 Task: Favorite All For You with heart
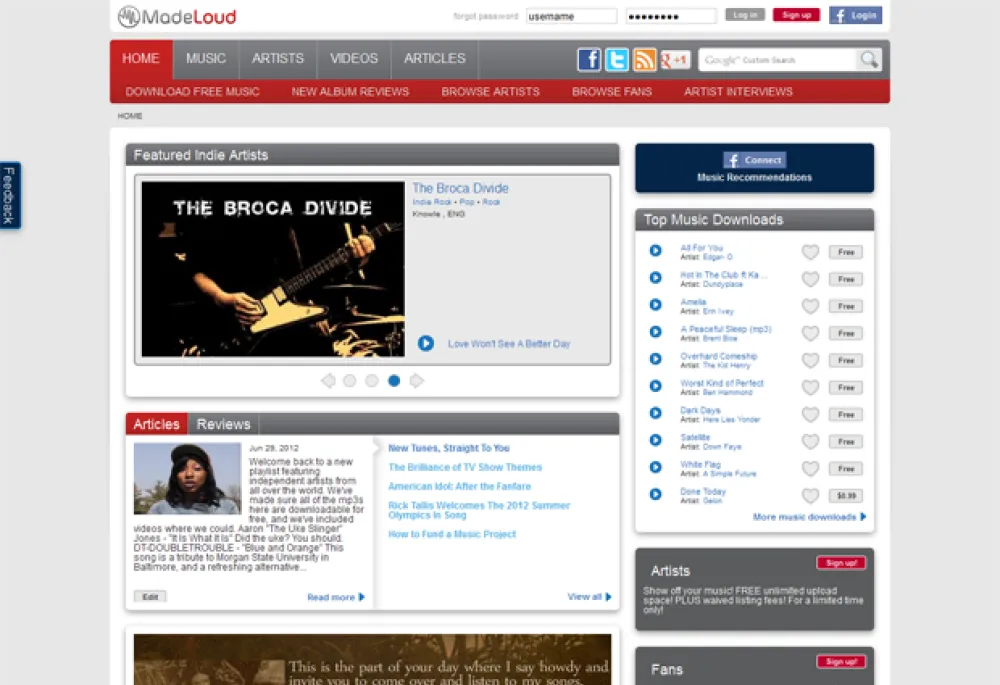(x=810, y=252)
